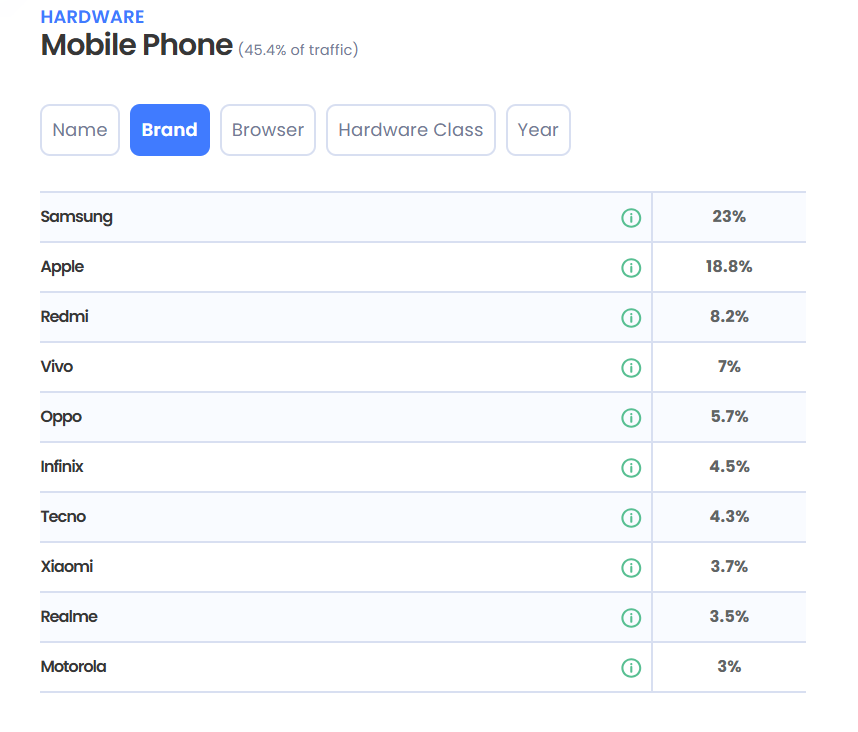Click the Mobile Phone heading
Viewport: 858px width, 732px height.
[x=137, y=46]
